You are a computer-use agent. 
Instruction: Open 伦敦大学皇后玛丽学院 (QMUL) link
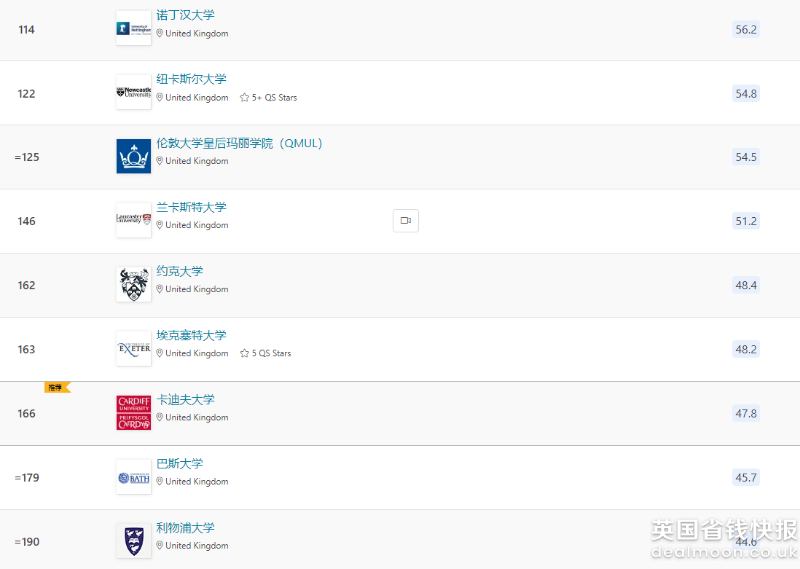pos(239,143)
